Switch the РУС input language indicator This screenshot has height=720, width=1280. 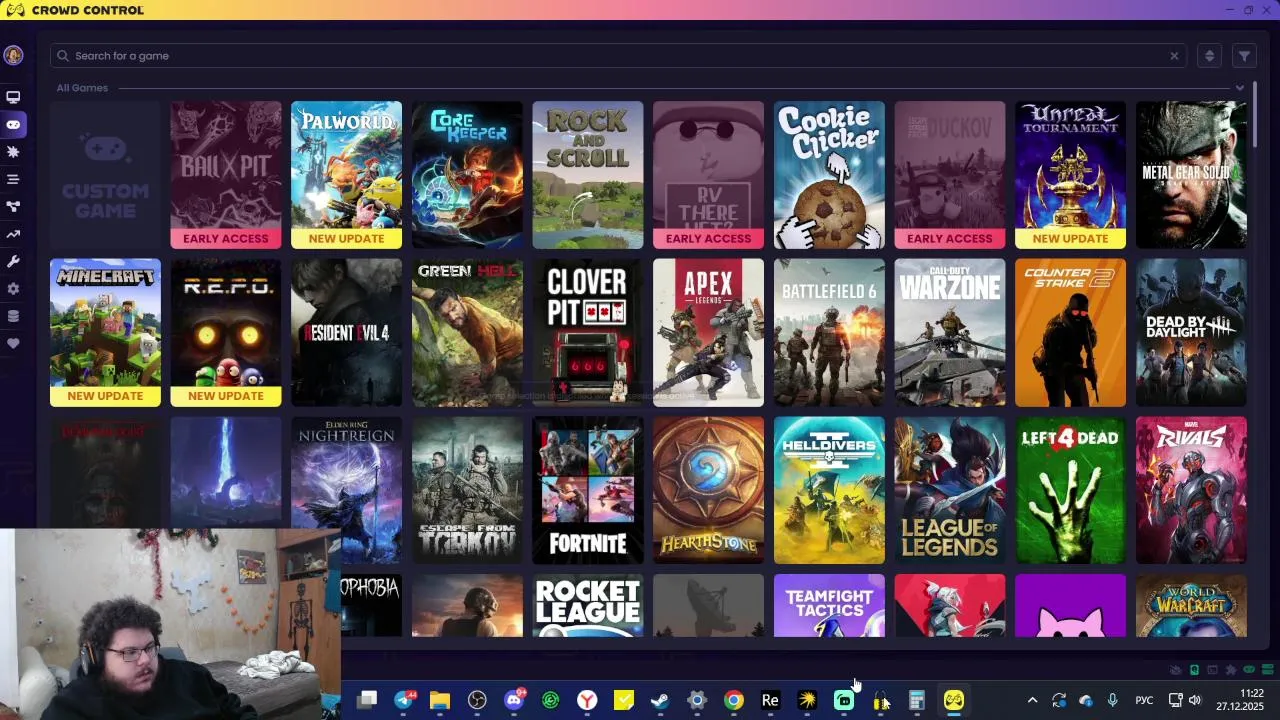point(1144,701)
